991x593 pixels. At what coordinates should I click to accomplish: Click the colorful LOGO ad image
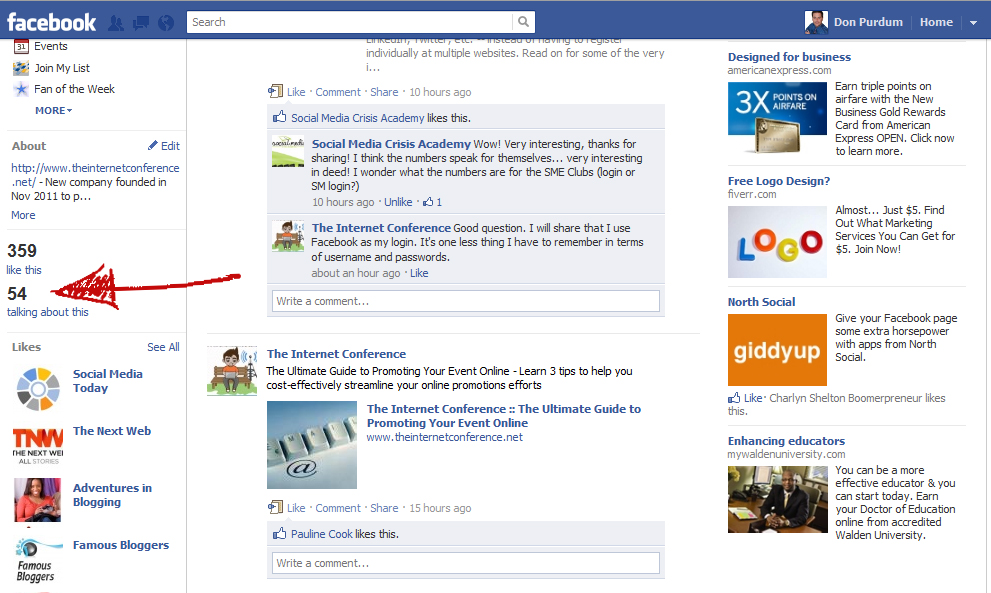(777, 242)
